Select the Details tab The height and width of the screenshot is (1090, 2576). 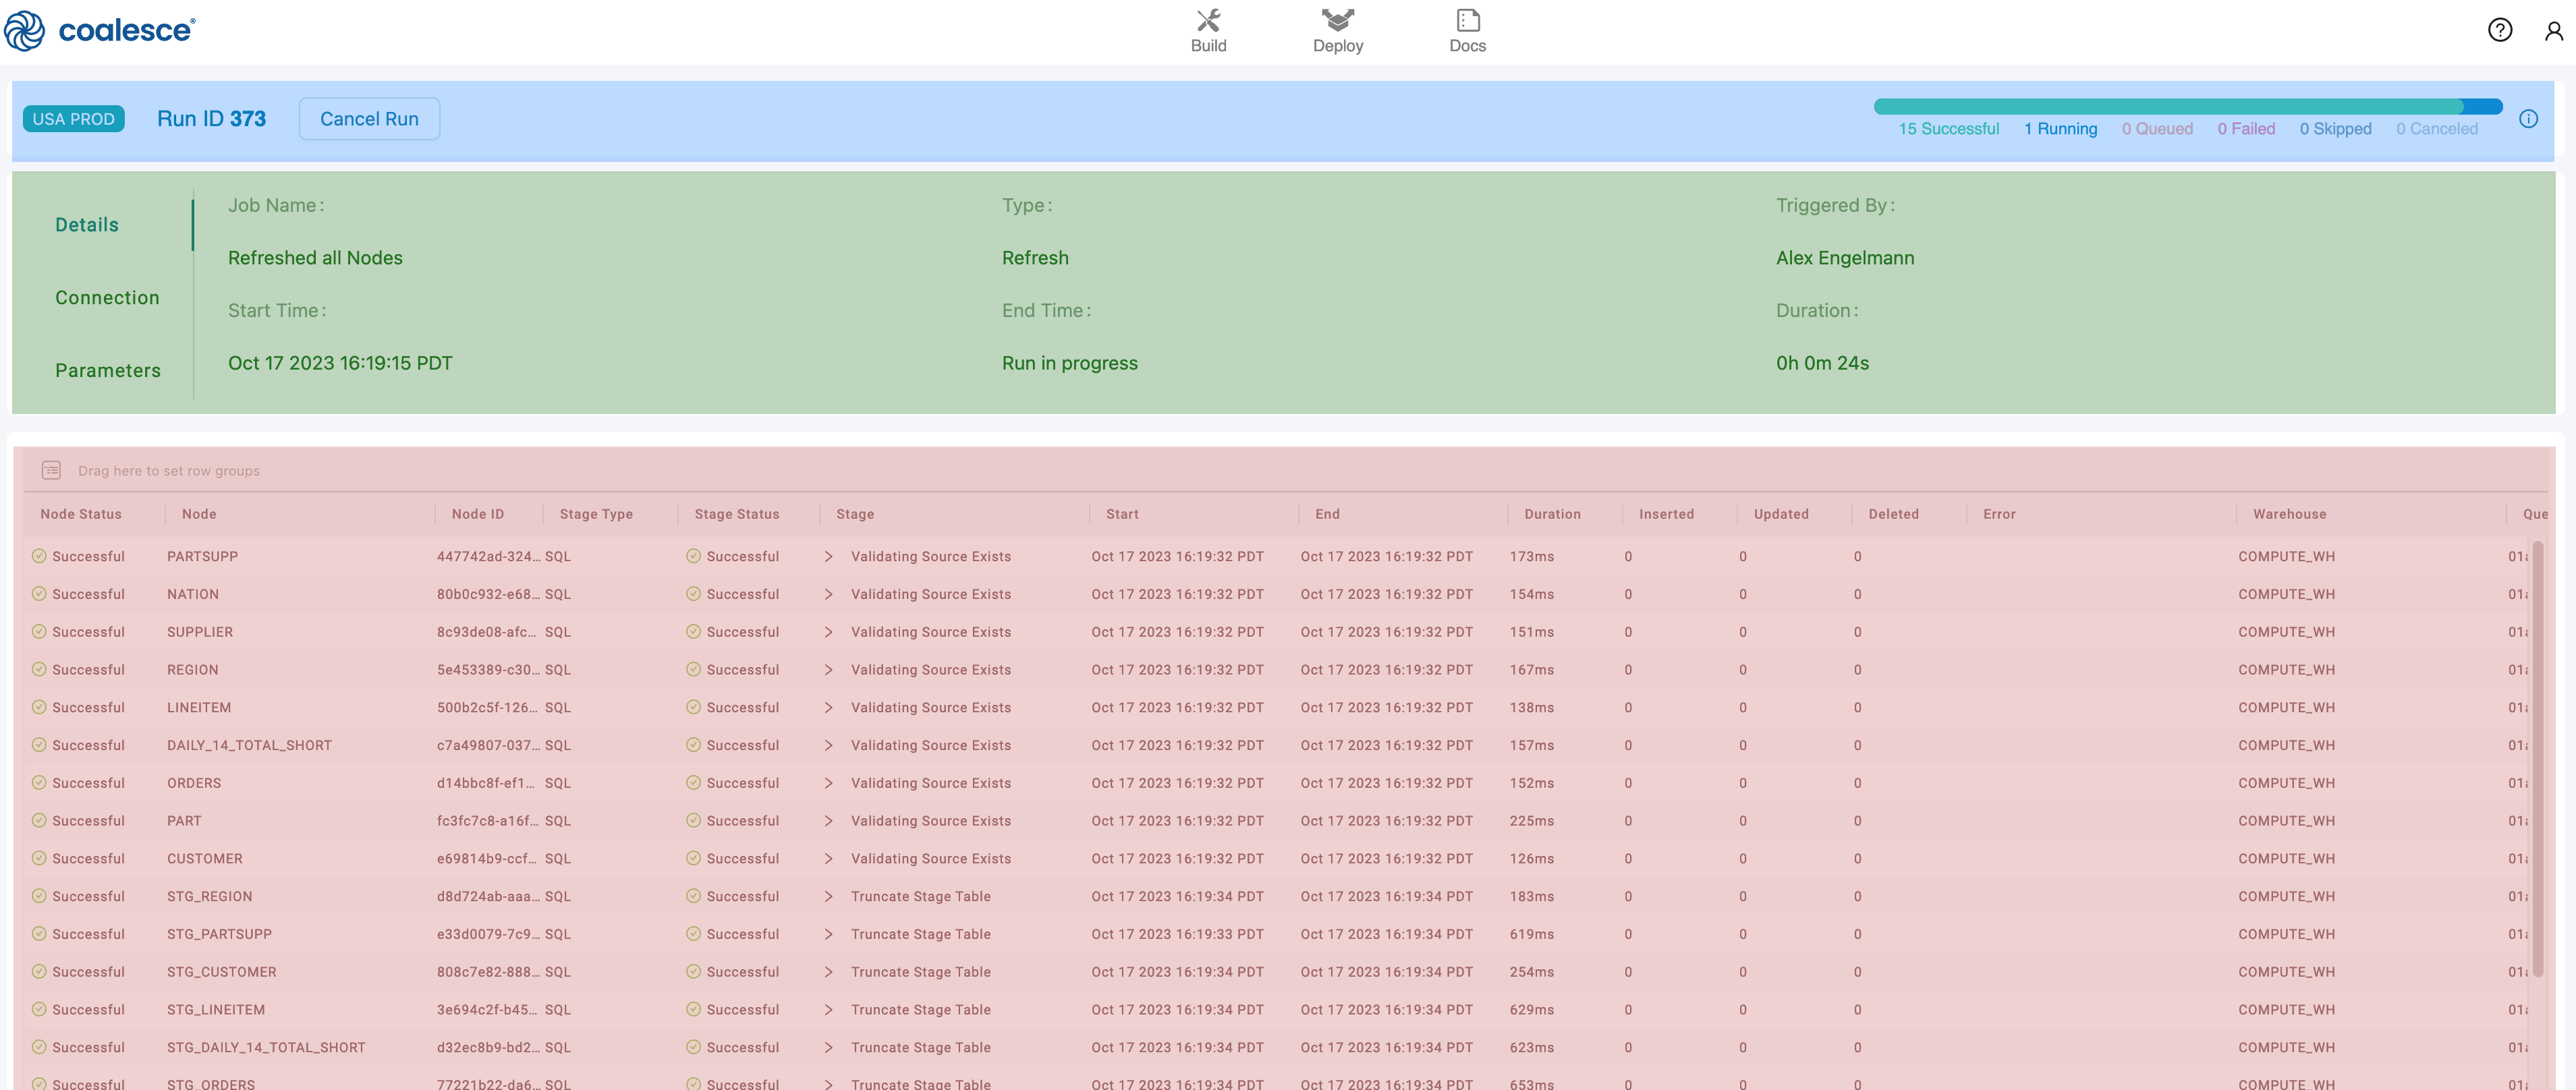(87, 225)
